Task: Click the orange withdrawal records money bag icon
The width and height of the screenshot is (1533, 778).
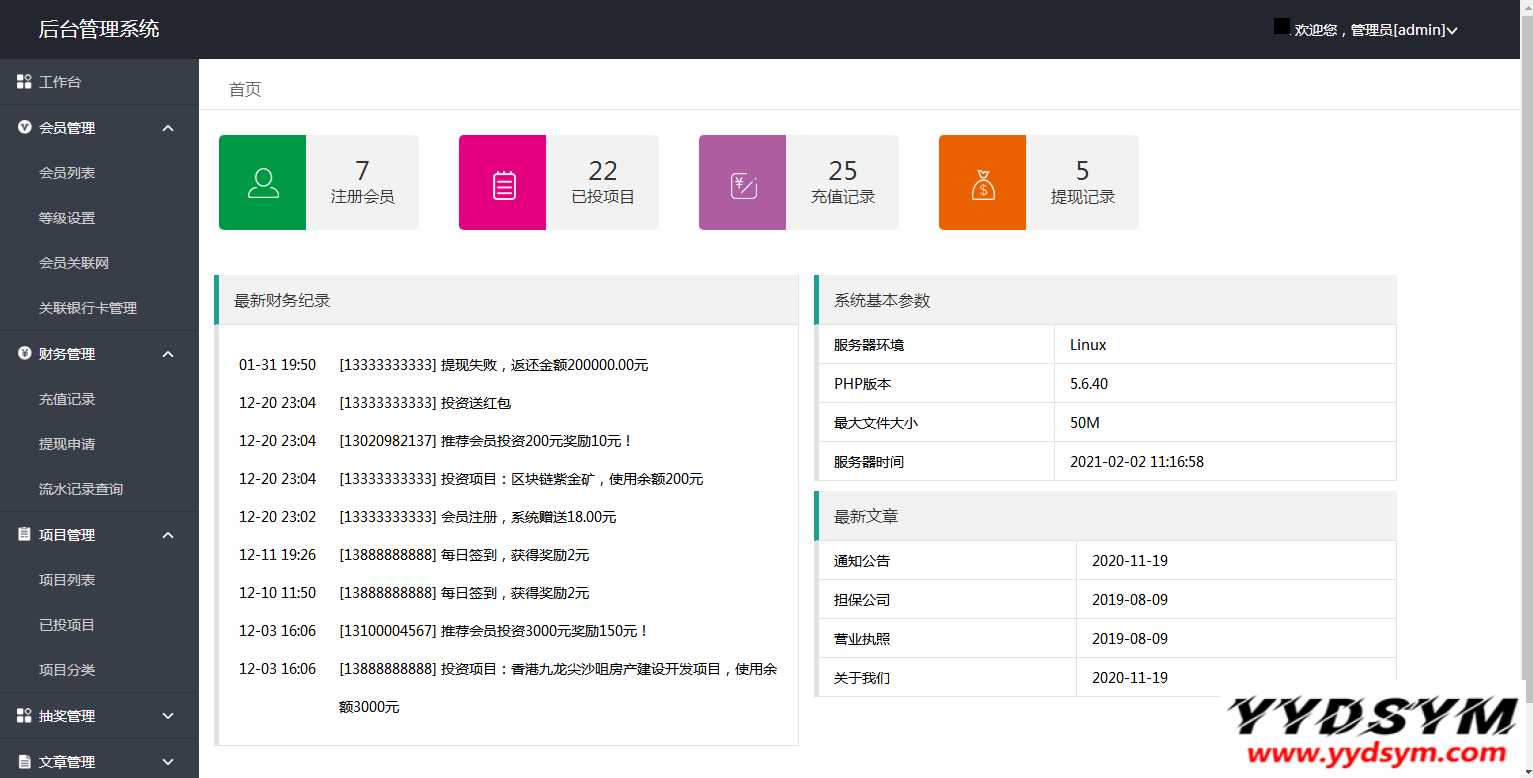Action: 982,184
